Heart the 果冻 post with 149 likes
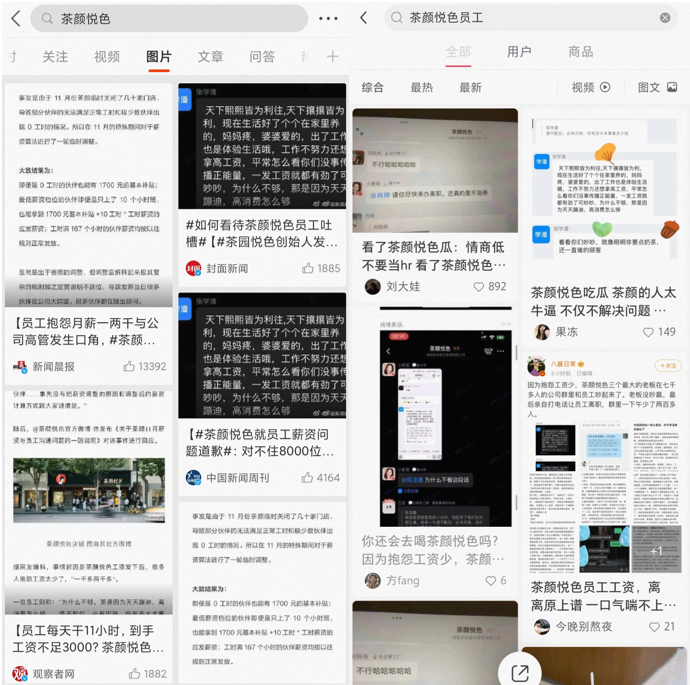This screenshot has width=690, height=685. pyautogui.click(x=648, y=332)
